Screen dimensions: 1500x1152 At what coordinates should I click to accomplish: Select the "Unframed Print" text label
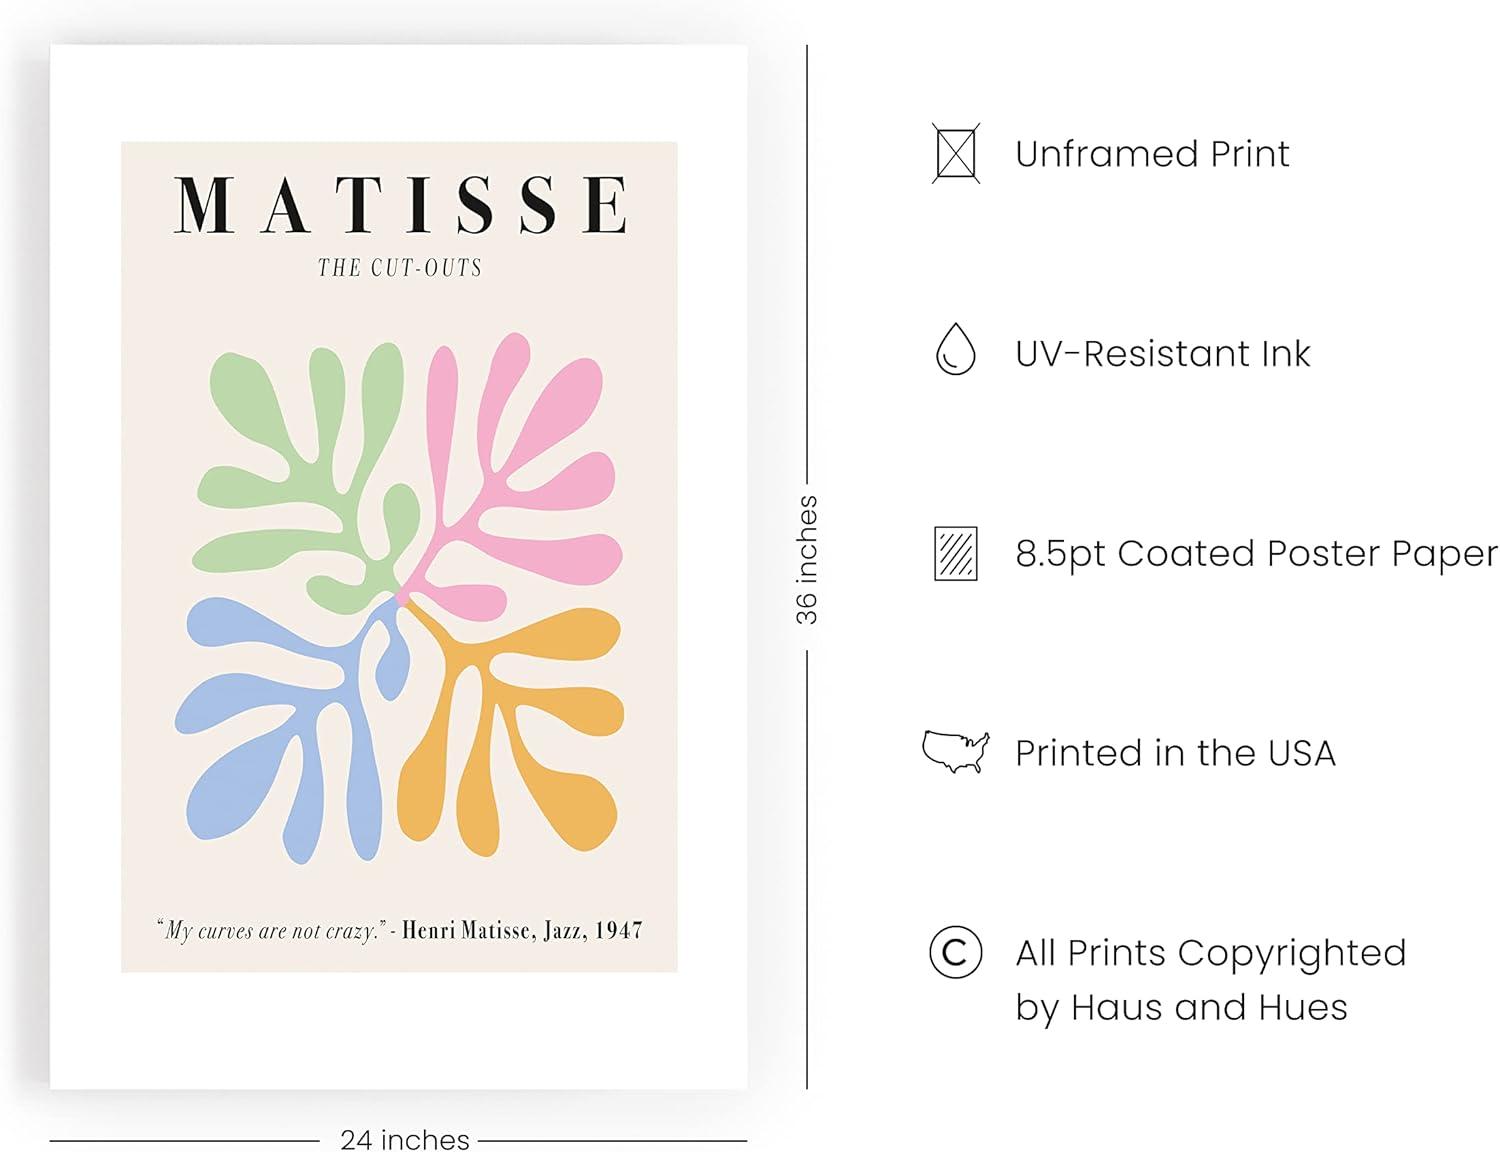pyautogui.click(x=1152, y=154)
